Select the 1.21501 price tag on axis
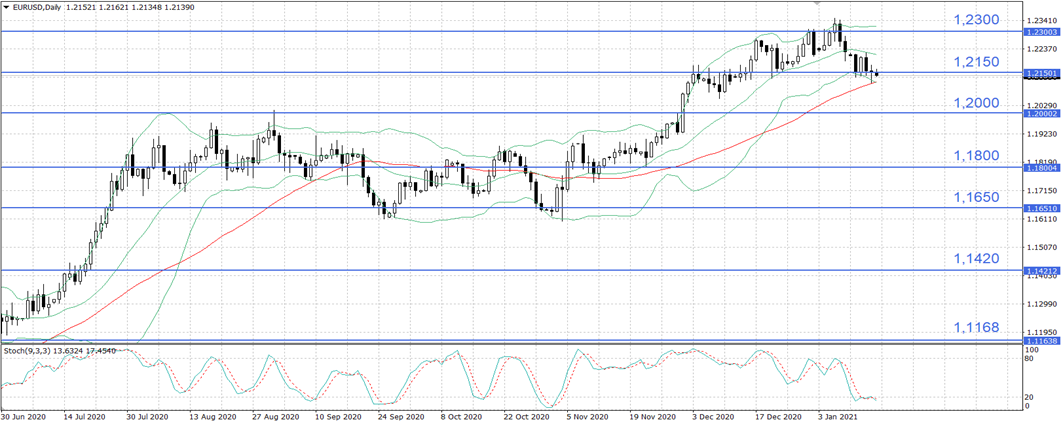This screenshot has height=424, width=1063. point(1042,73)
